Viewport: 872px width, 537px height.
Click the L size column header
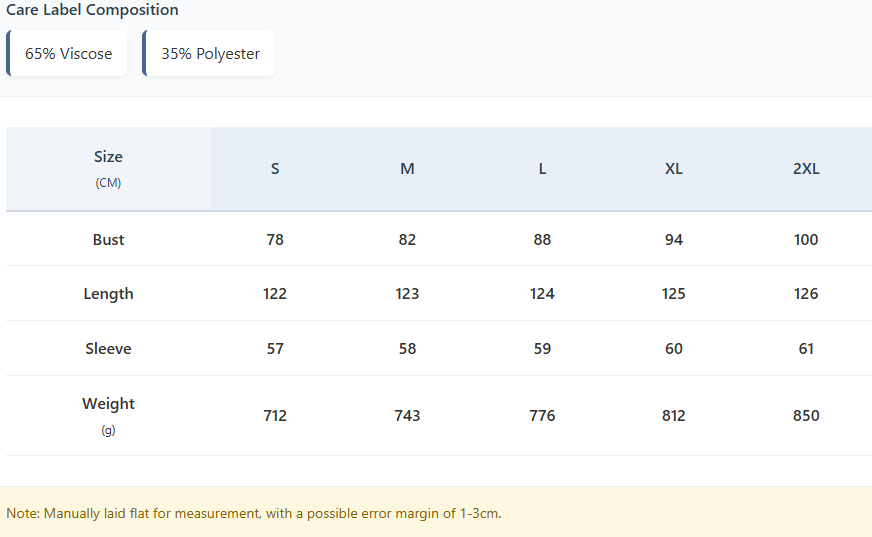point(542,169)
